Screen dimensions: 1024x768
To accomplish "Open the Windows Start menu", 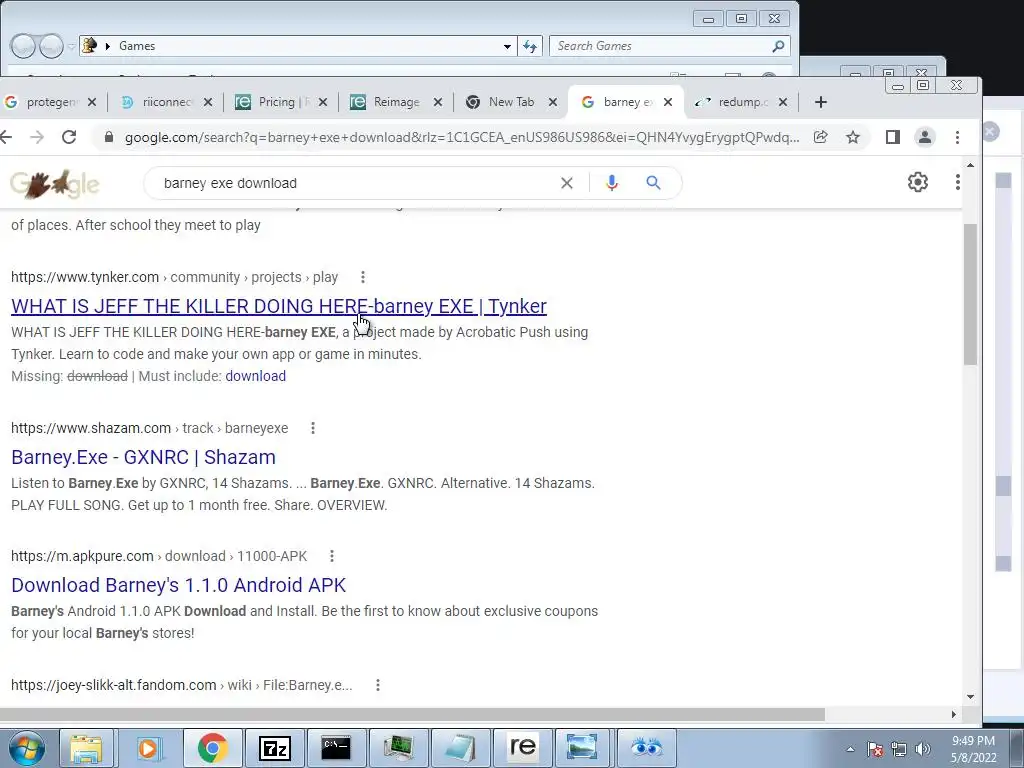I will coord(27,748).
